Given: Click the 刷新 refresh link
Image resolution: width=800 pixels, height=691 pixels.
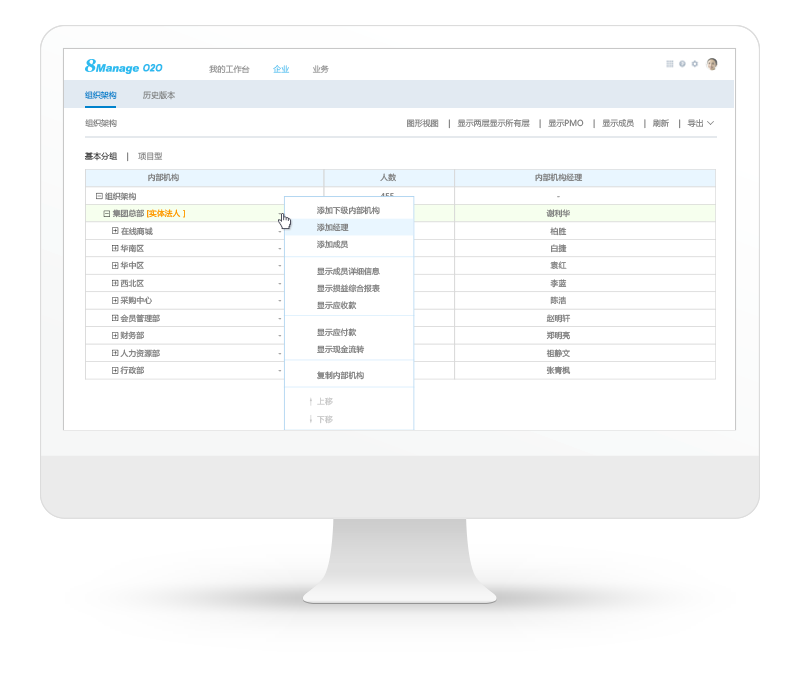Looking at the screenshot, I should (x=661, y=123).
